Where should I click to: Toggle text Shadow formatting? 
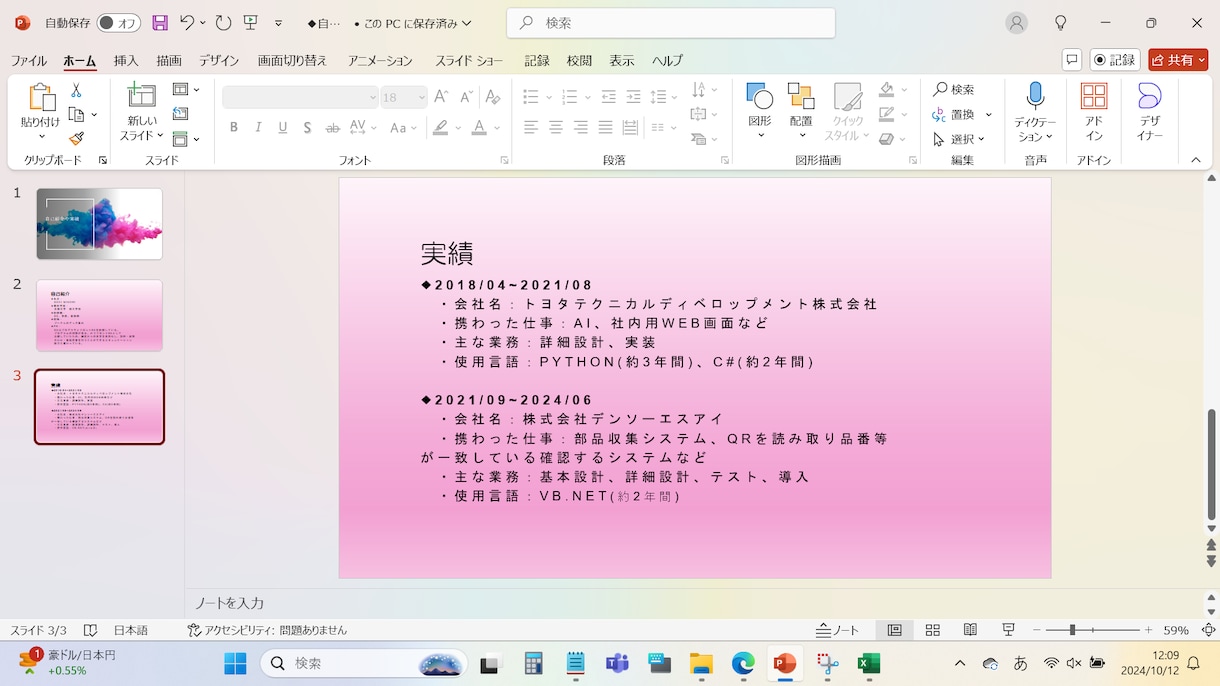pos(307,127)
